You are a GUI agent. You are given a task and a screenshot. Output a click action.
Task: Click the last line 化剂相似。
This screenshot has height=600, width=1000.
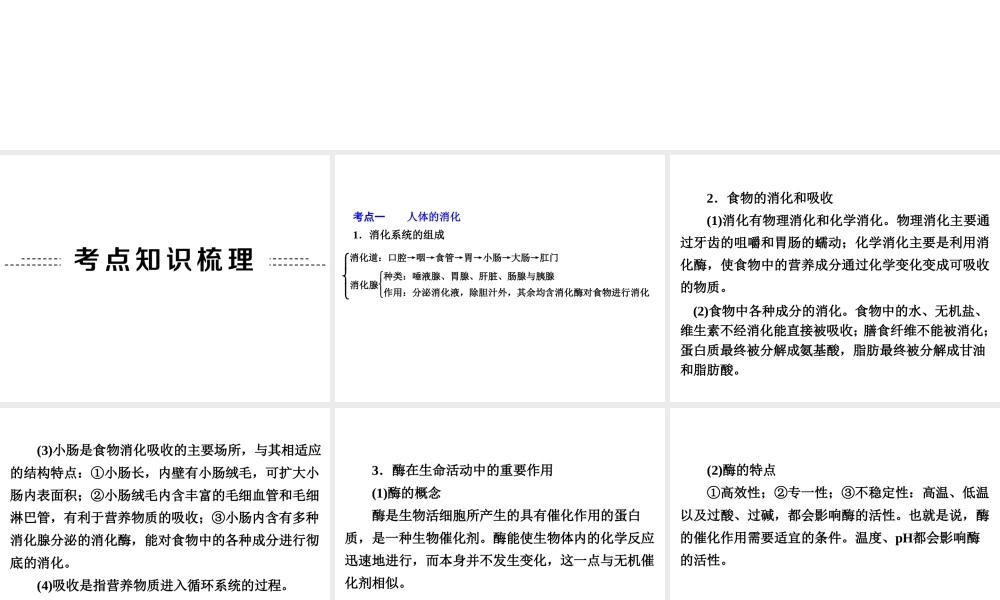(x=376, y=583)
